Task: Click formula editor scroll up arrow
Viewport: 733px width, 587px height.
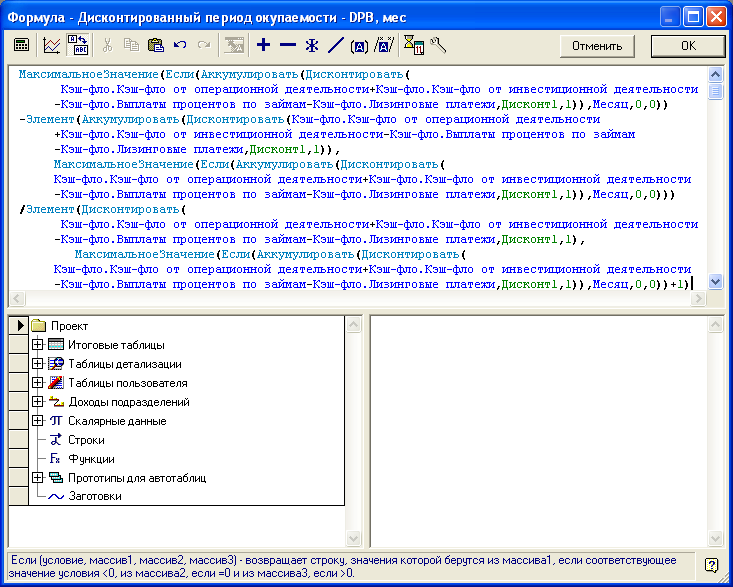Action: (x=715, y=74)
